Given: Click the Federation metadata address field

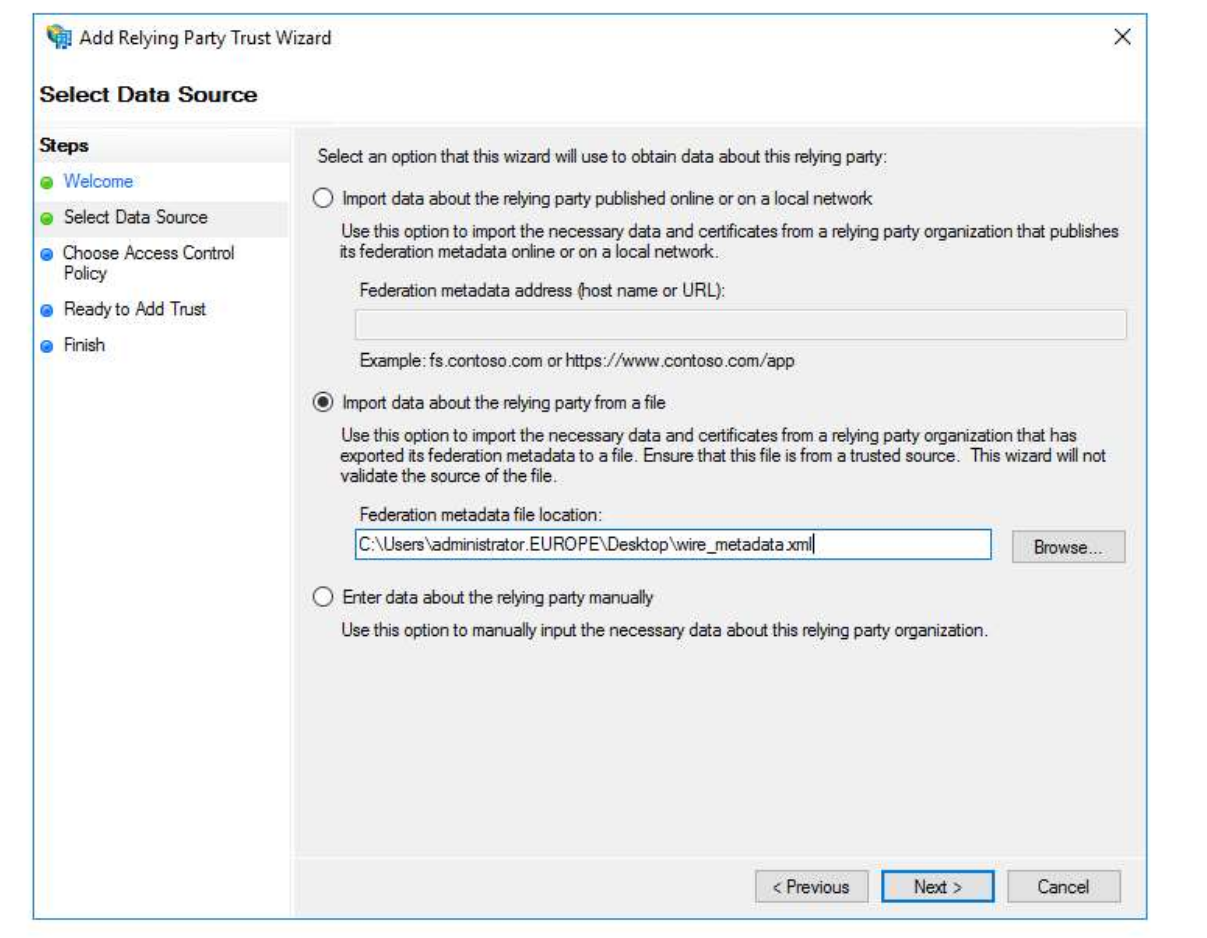Looking at the screenshot, I should click(740, 325).
